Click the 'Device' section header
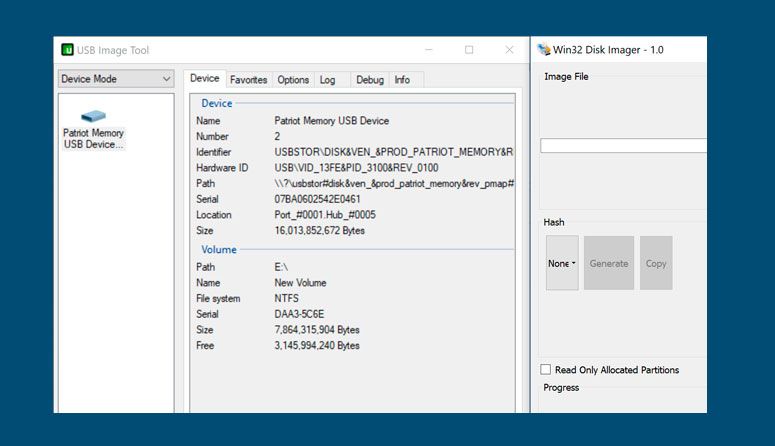 click(x=216, y=103)
